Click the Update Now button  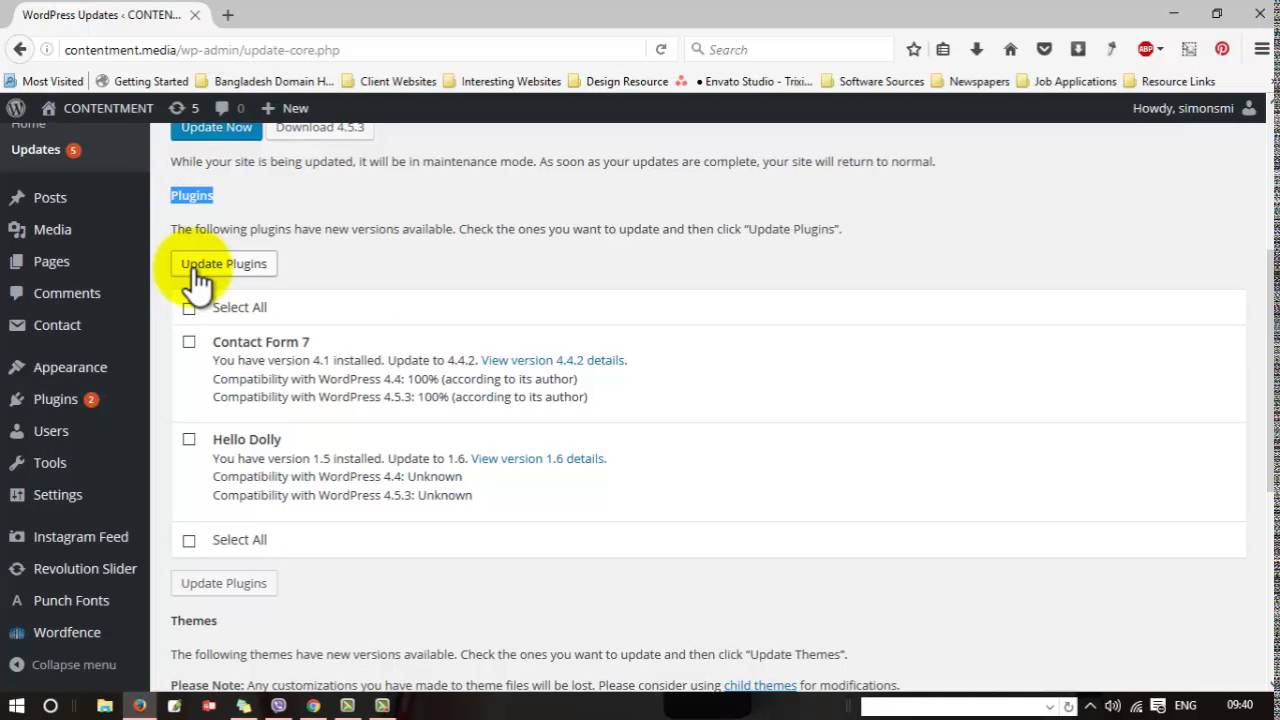point(216,128)
